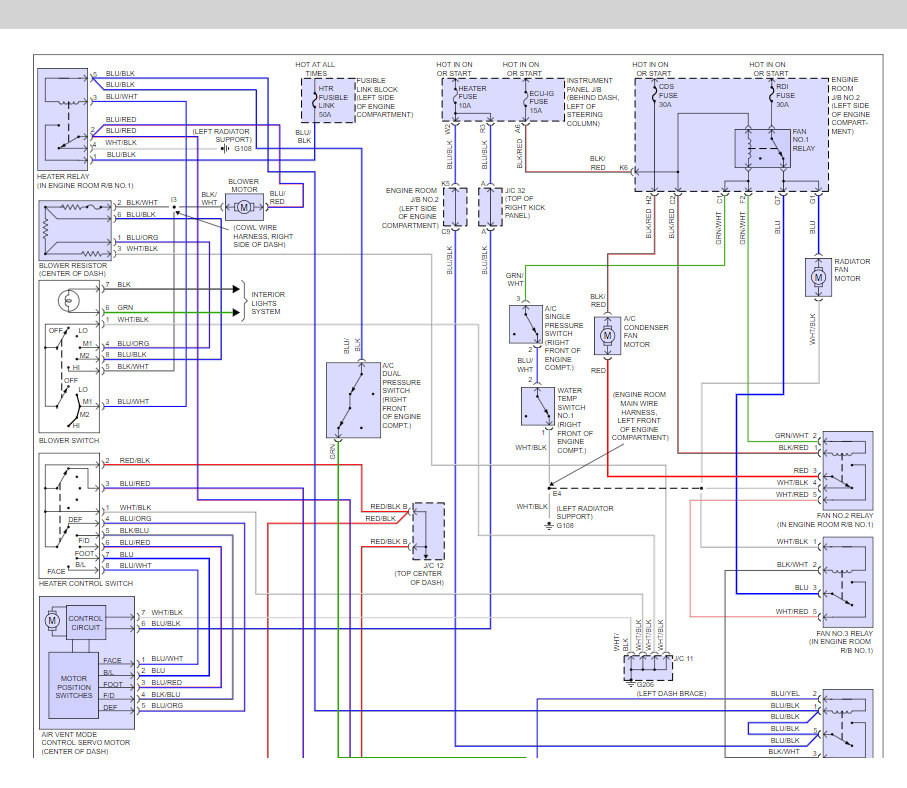The image size is (907, 788).
Task: Select the 'HEATER RELAY' caption
Action: pos(63,176)
